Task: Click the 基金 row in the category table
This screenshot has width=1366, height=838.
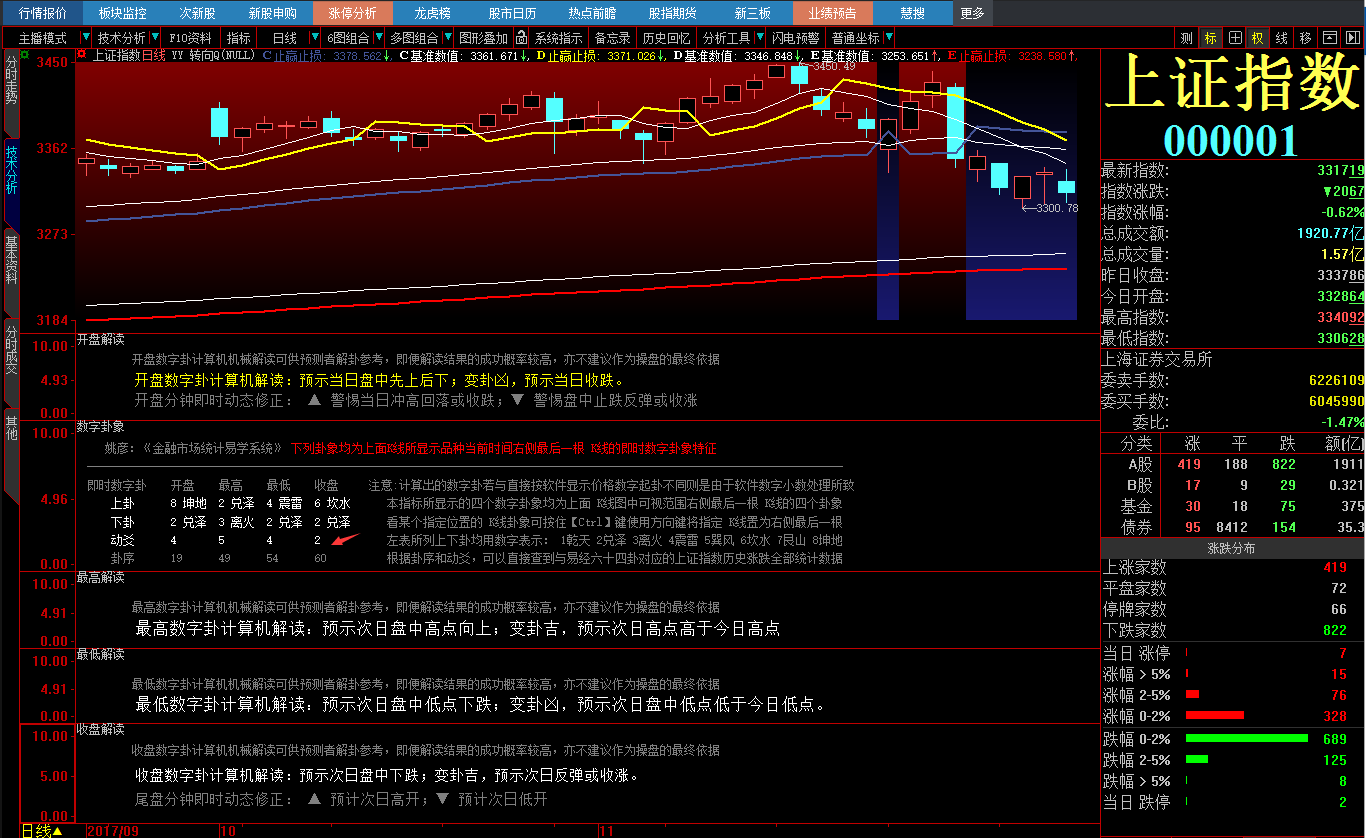Action: (x=1233, y=506)
